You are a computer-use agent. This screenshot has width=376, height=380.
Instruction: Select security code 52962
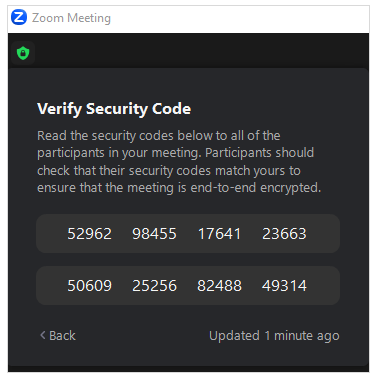click(89, 234)
